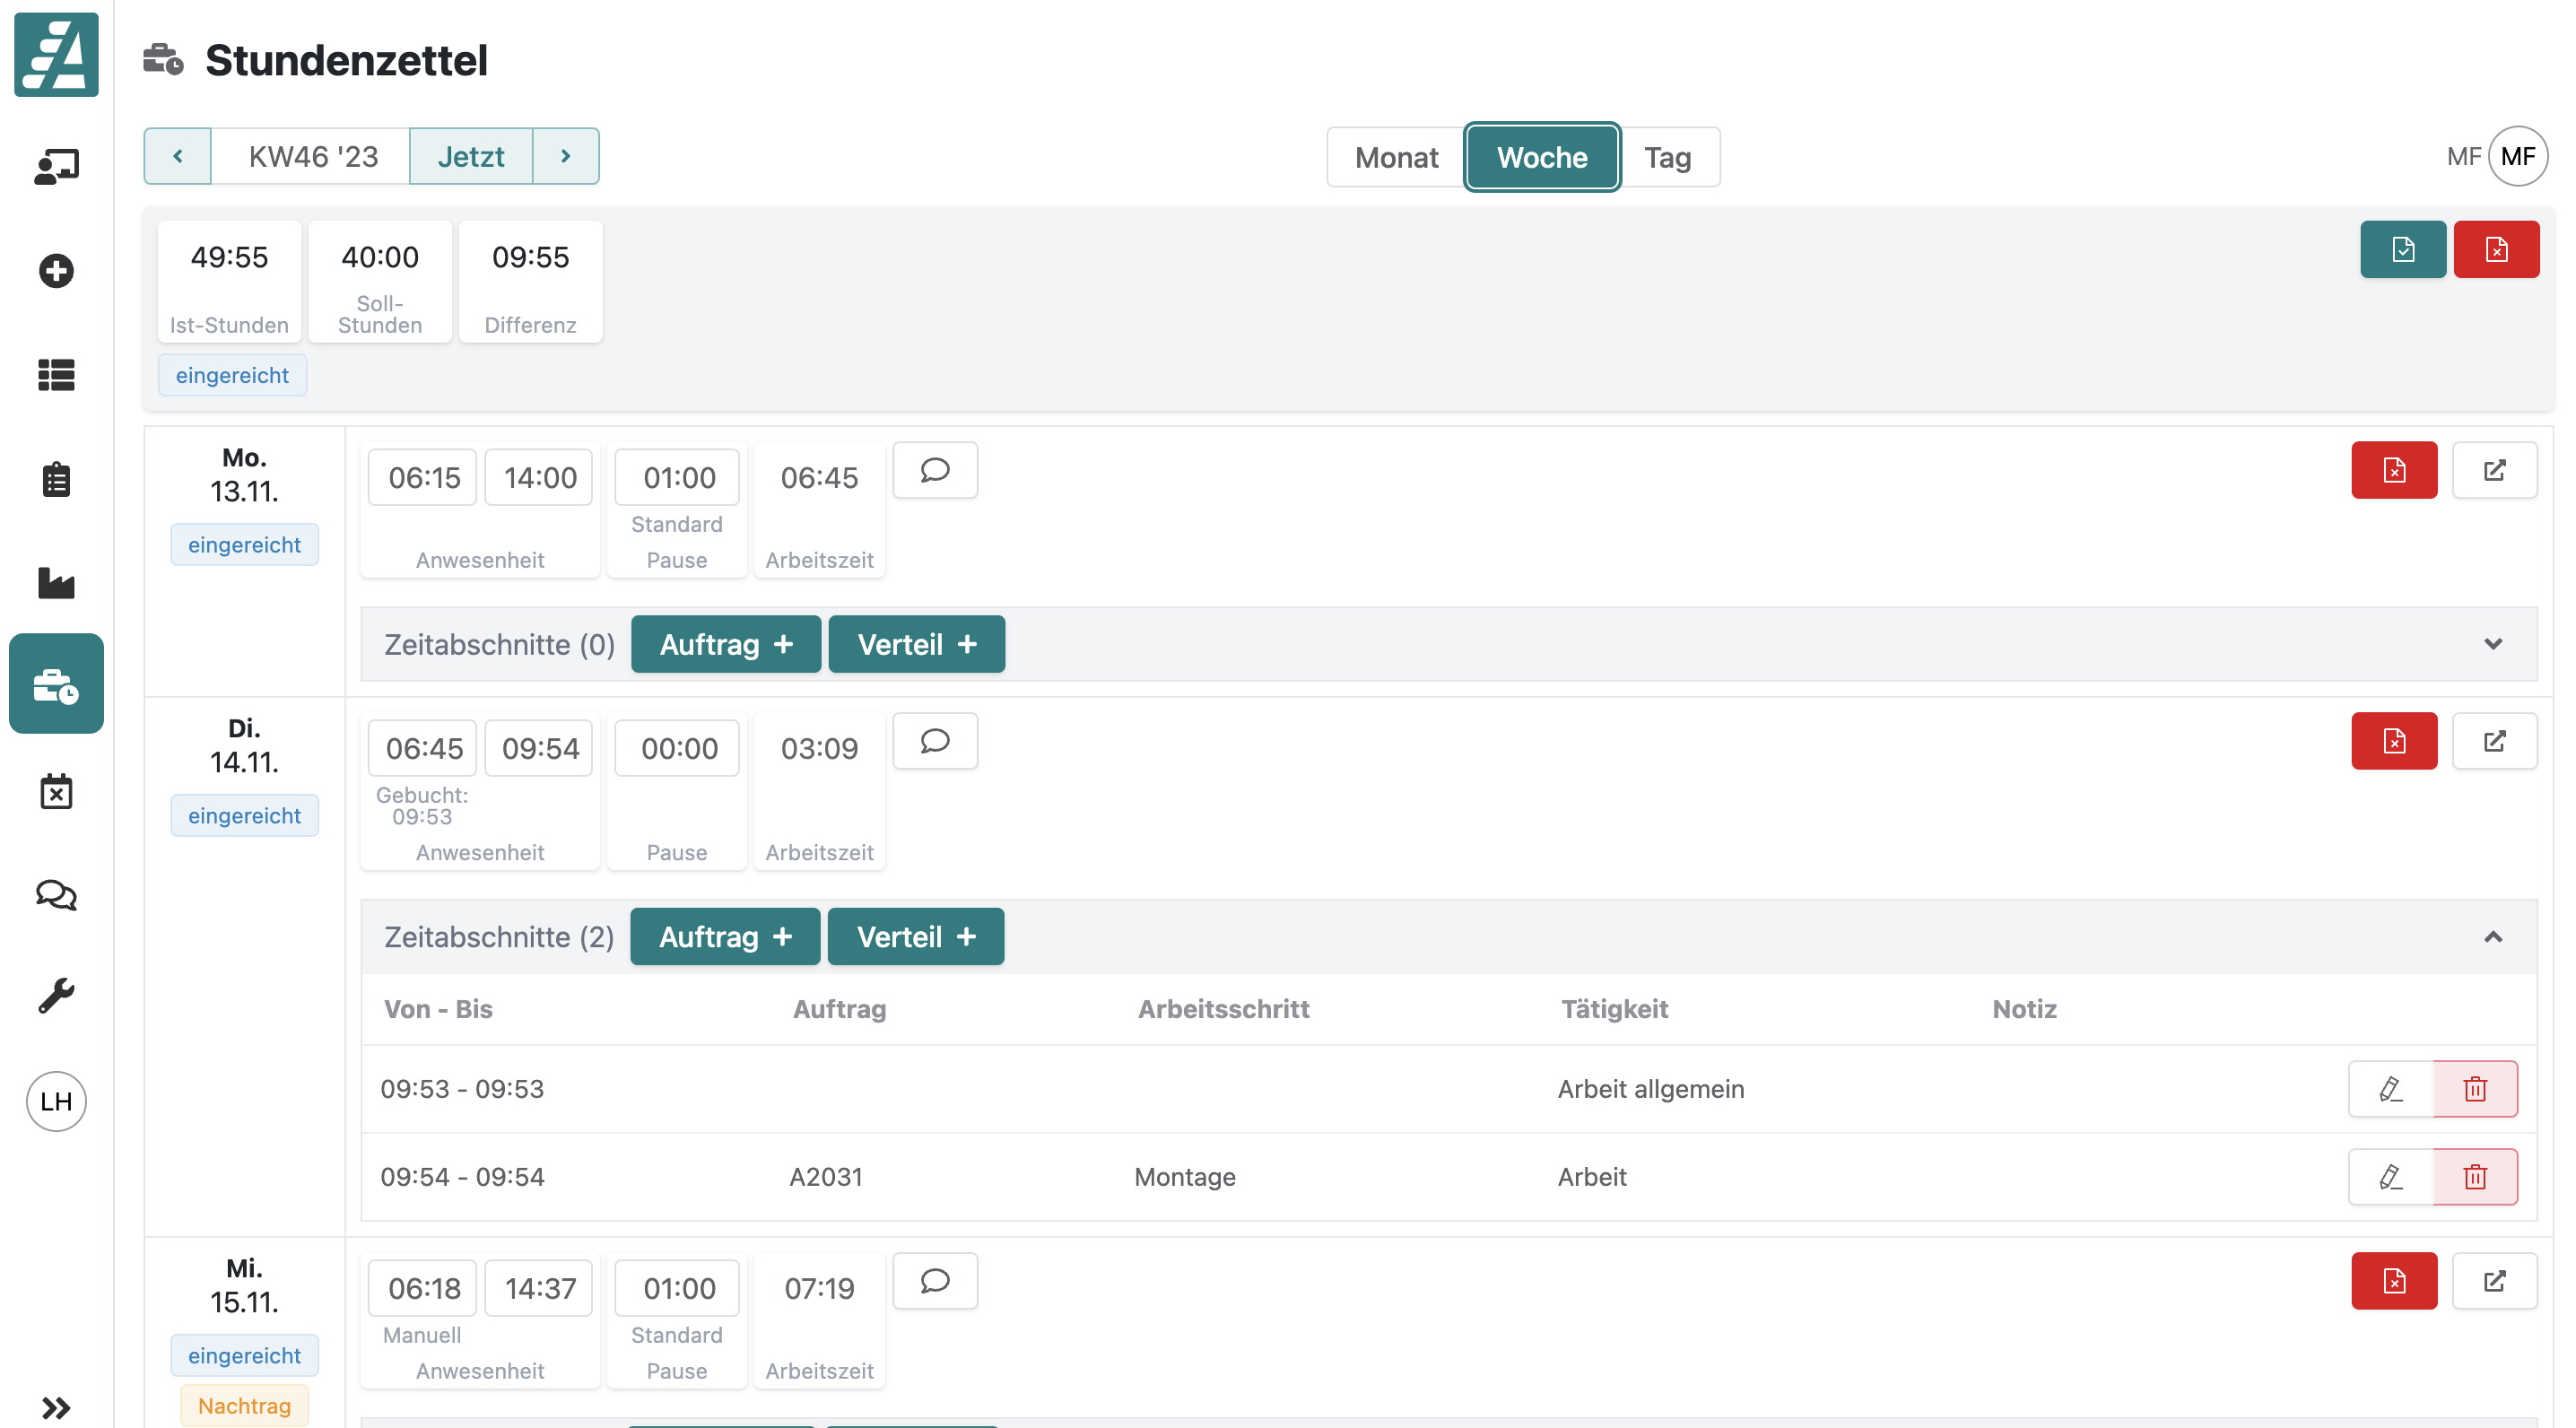
Task: Switch to the Tag view tab
Action: [x=1667, y=157]
